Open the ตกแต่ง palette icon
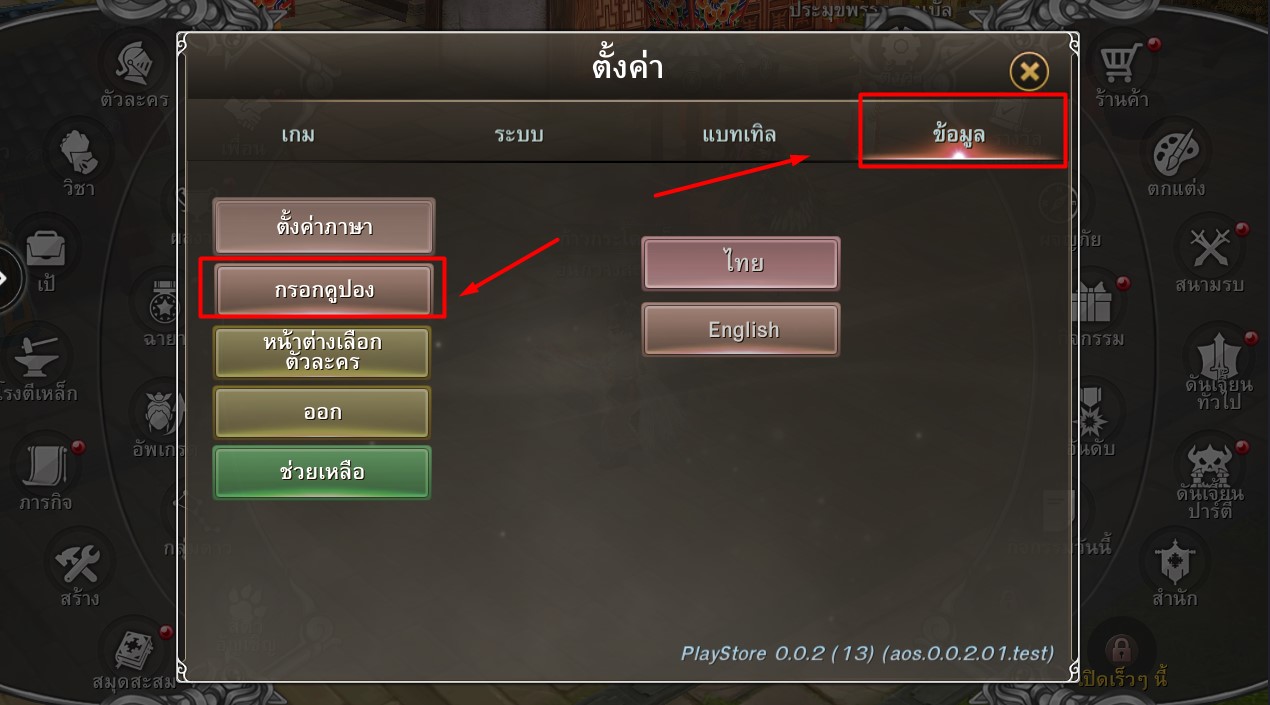The width and height of the screenshot is (1270, 705). pos(1174,155)
